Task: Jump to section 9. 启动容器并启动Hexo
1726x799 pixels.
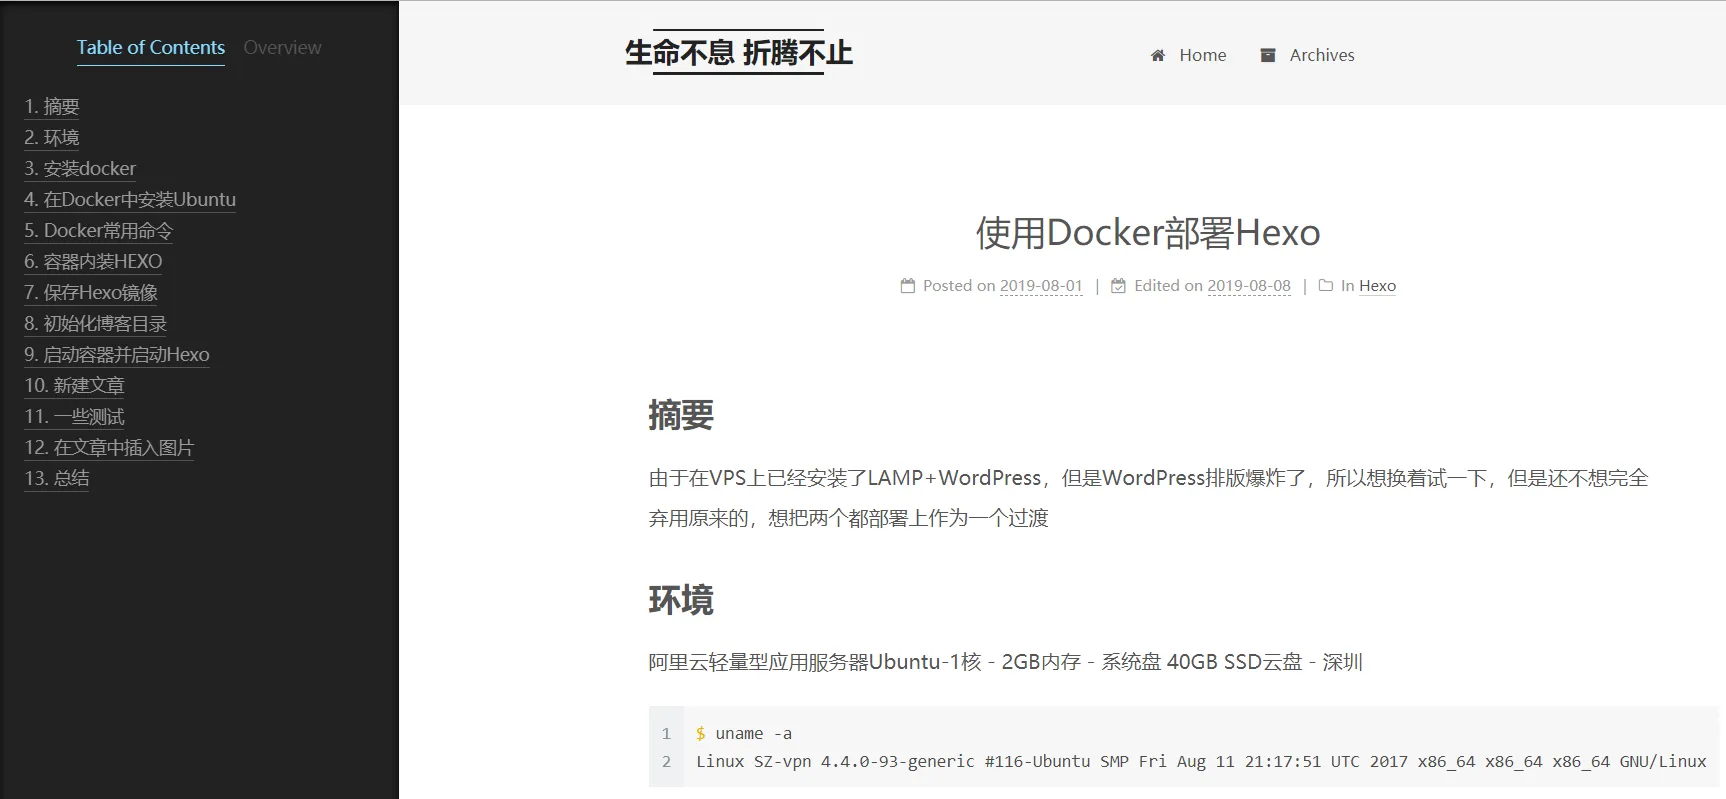Action: [x=117, y=355]
